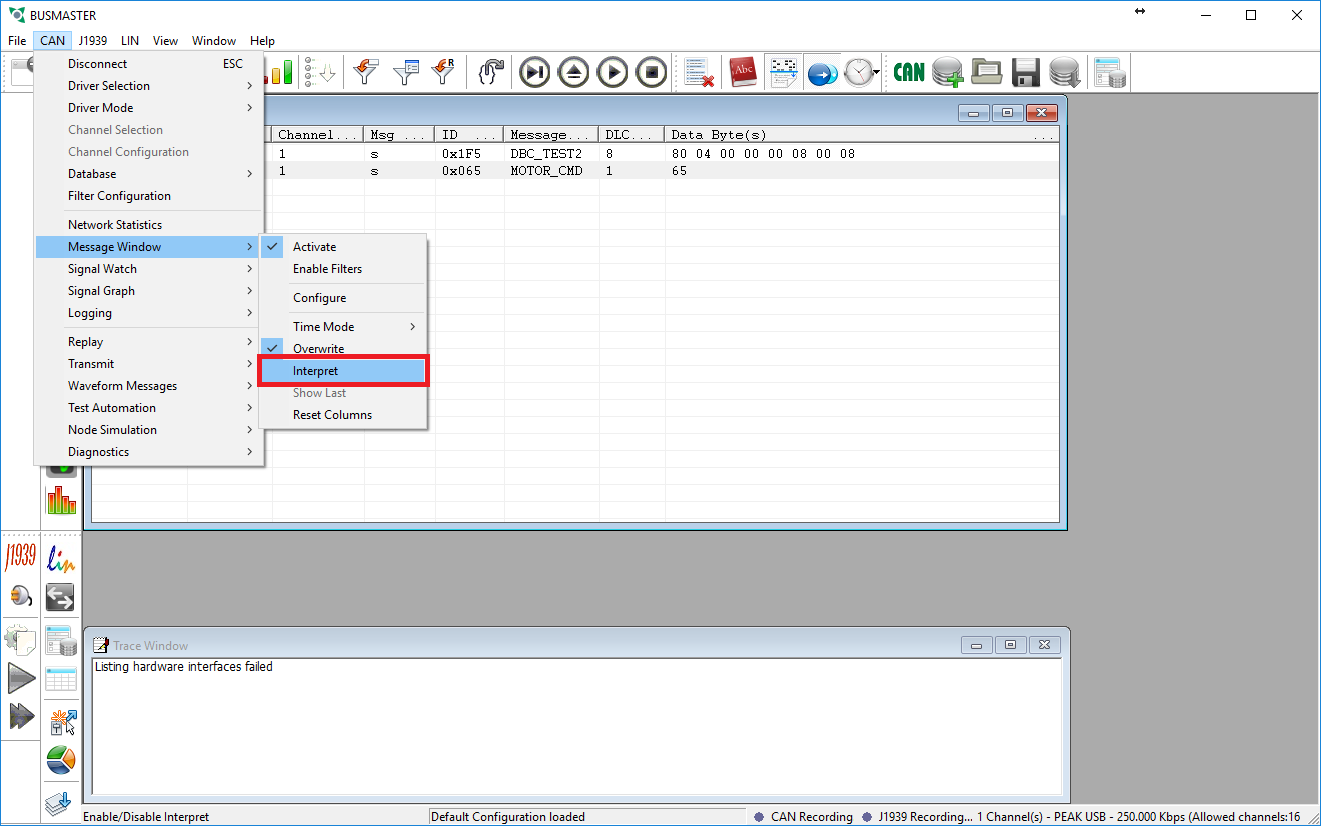Click Disconnect in the CAN menu
Viewport: 1321px width, 826px height.
(x=149, y=64)
